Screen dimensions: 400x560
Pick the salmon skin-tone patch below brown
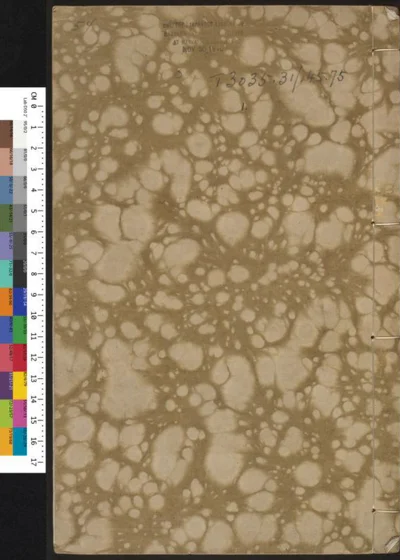pyautogui.click(x=6, y=162)
